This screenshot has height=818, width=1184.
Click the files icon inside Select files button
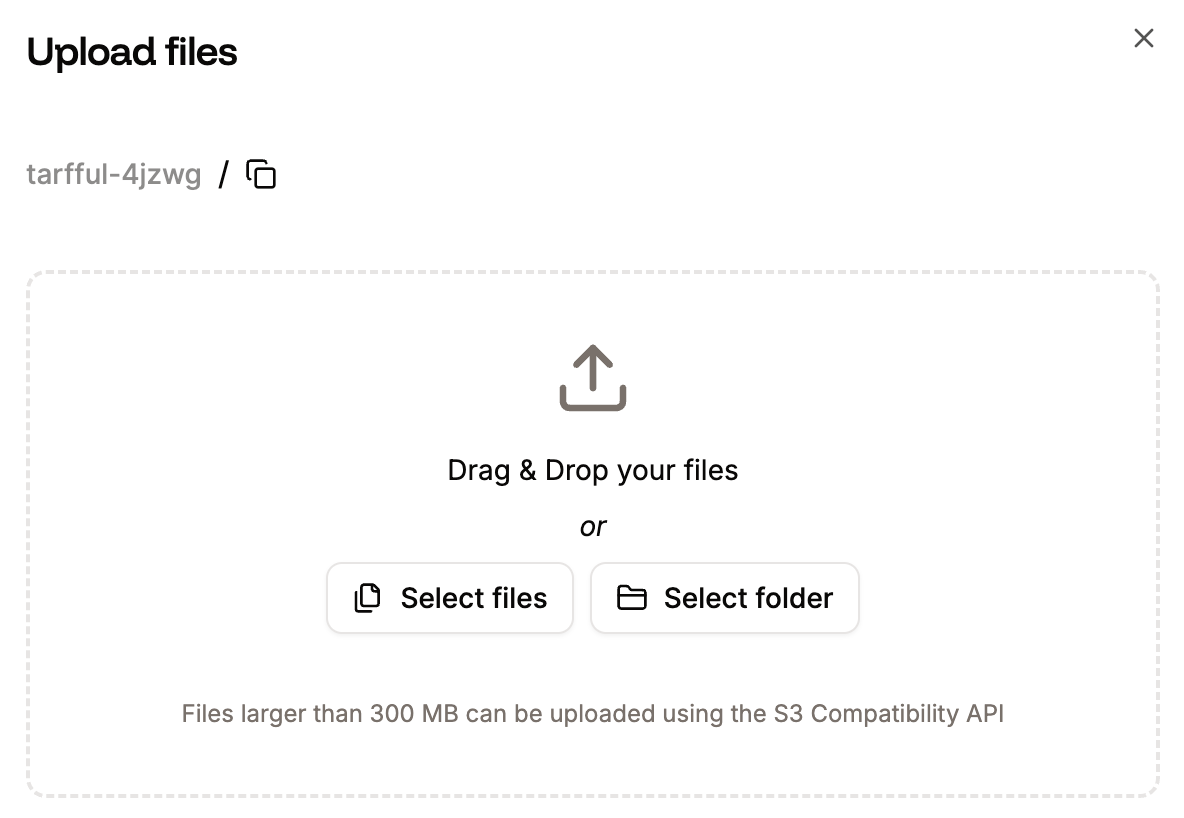pyautogui.click(x=367, y=597)
